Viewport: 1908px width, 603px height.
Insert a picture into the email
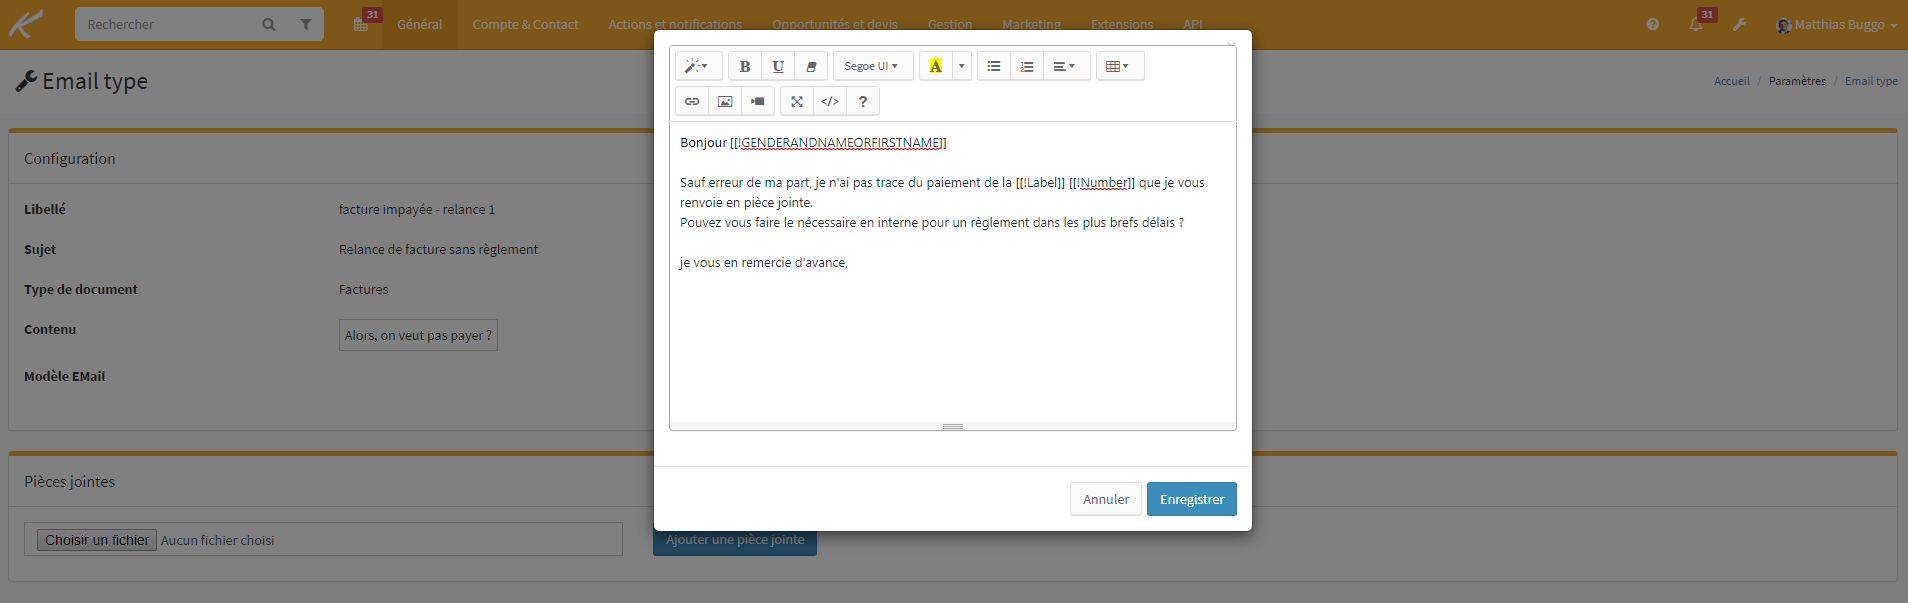click(x=725, y=101)
